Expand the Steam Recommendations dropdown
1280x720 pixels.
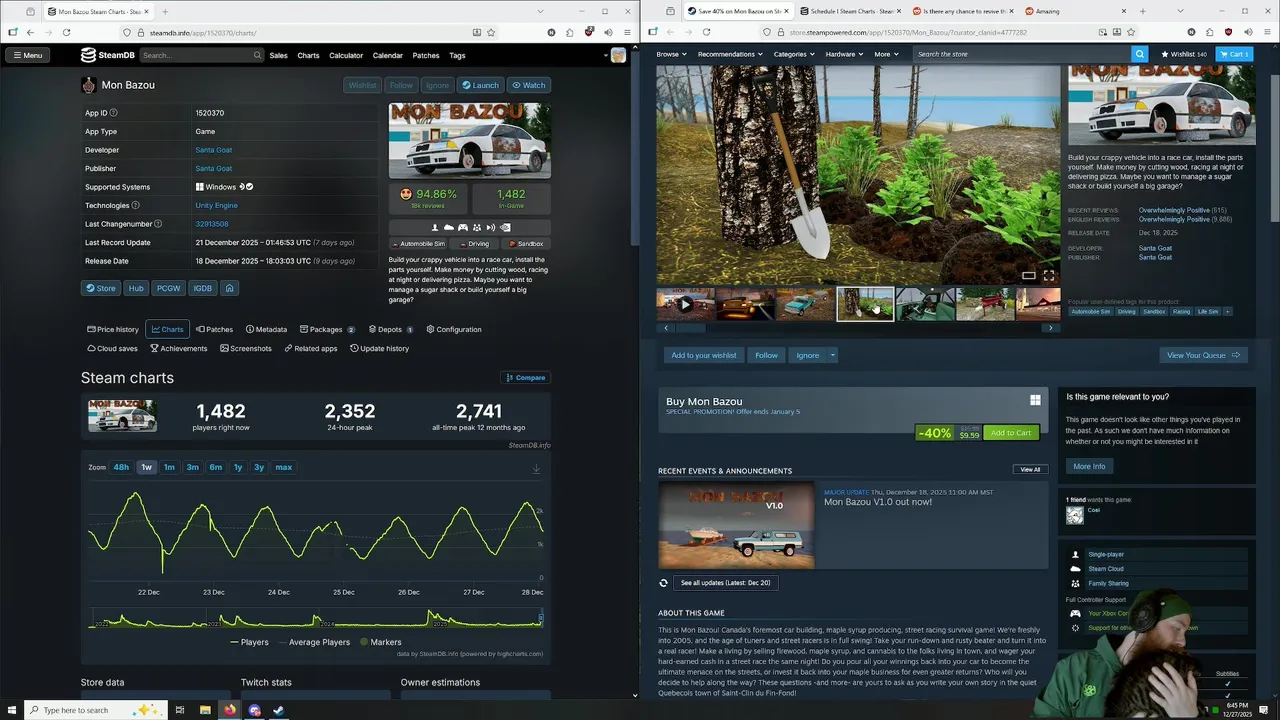click(x=730, y=54)
